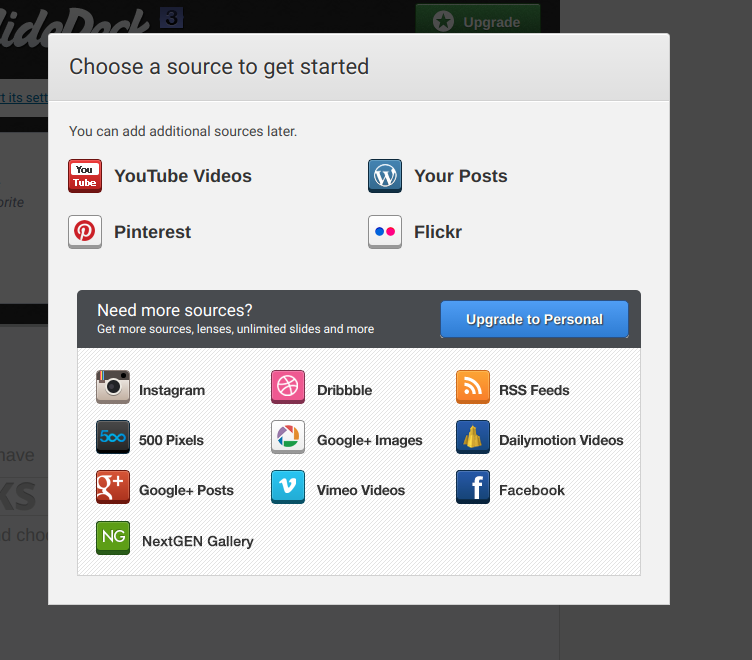The image size is (752, 660).
Task: Choose the Your Posts label
Action: point(461,176)
